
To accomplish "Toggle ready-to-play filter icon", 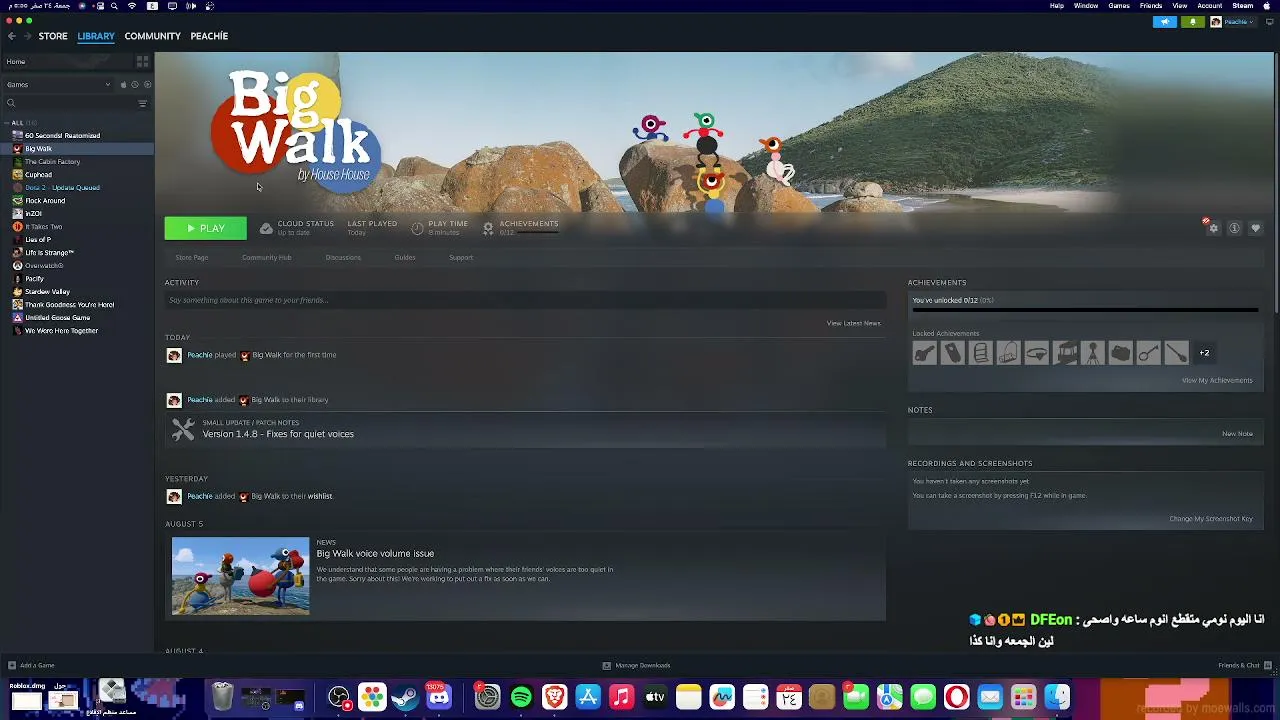I will [x=147, y=85].
